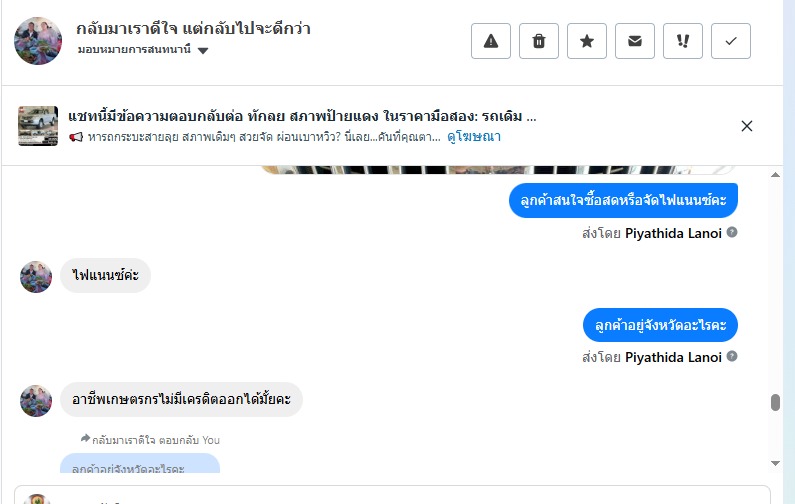The image size is (795, 504).
Task: Click the scrollbar down arrow
Action: (x=775, y=463)
